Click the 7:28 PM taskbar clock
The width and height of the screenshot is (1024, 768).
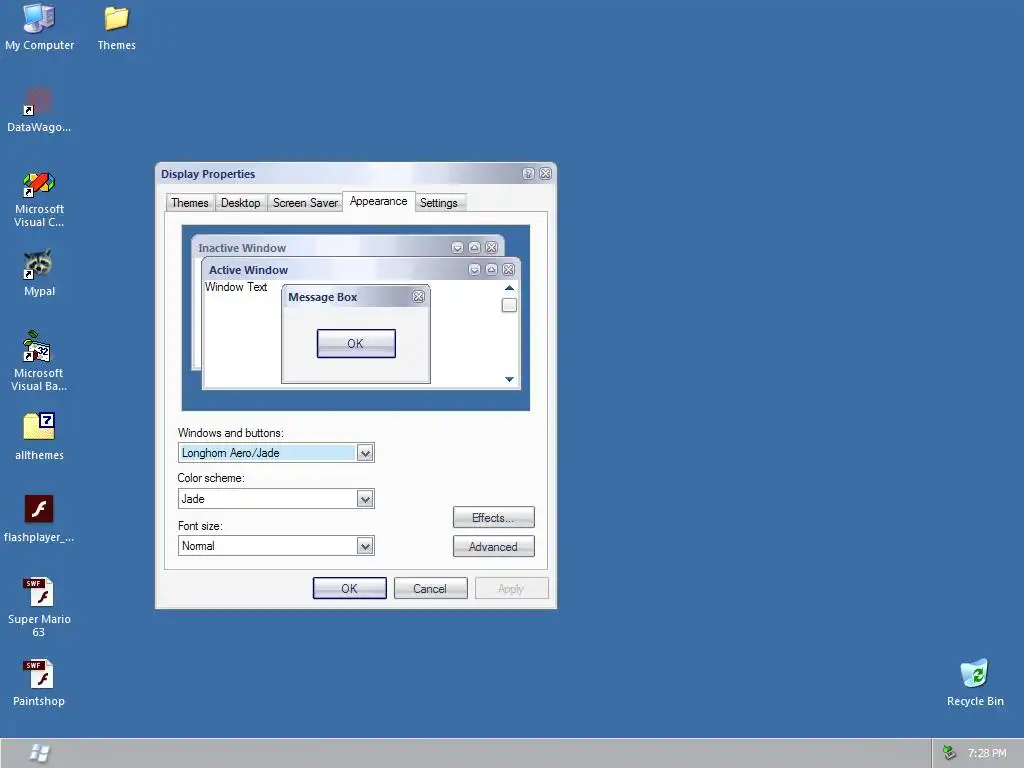point(987,753)
